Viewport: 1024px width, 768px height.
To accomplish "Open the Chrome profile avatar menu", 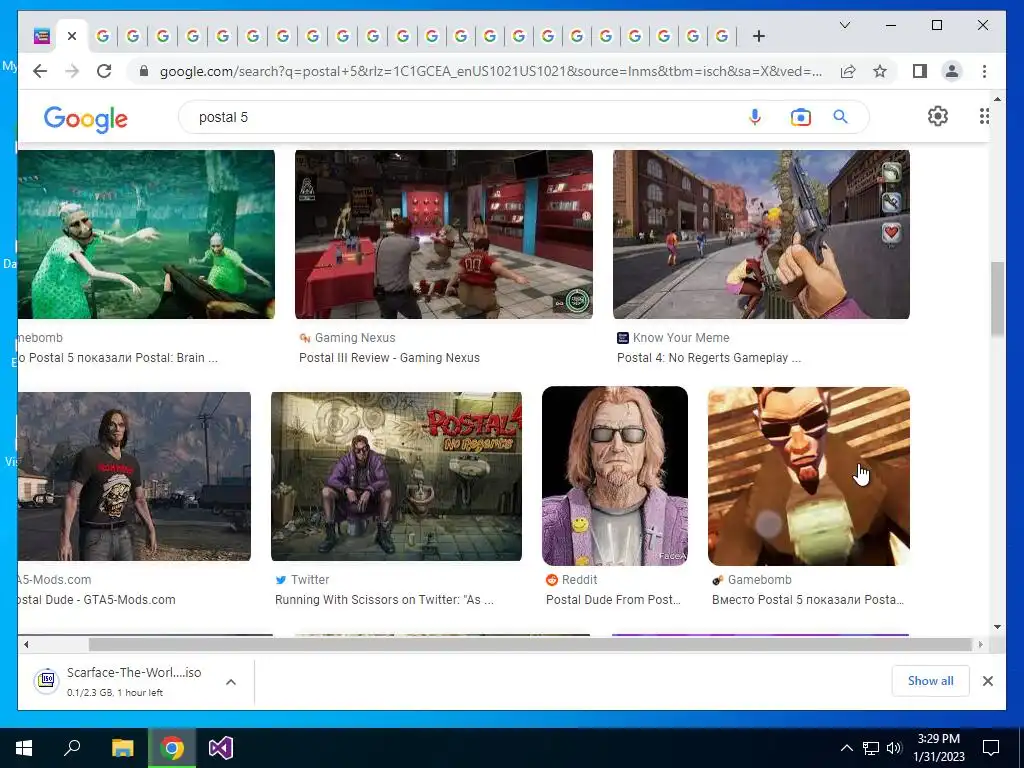I will click(952, 71).
